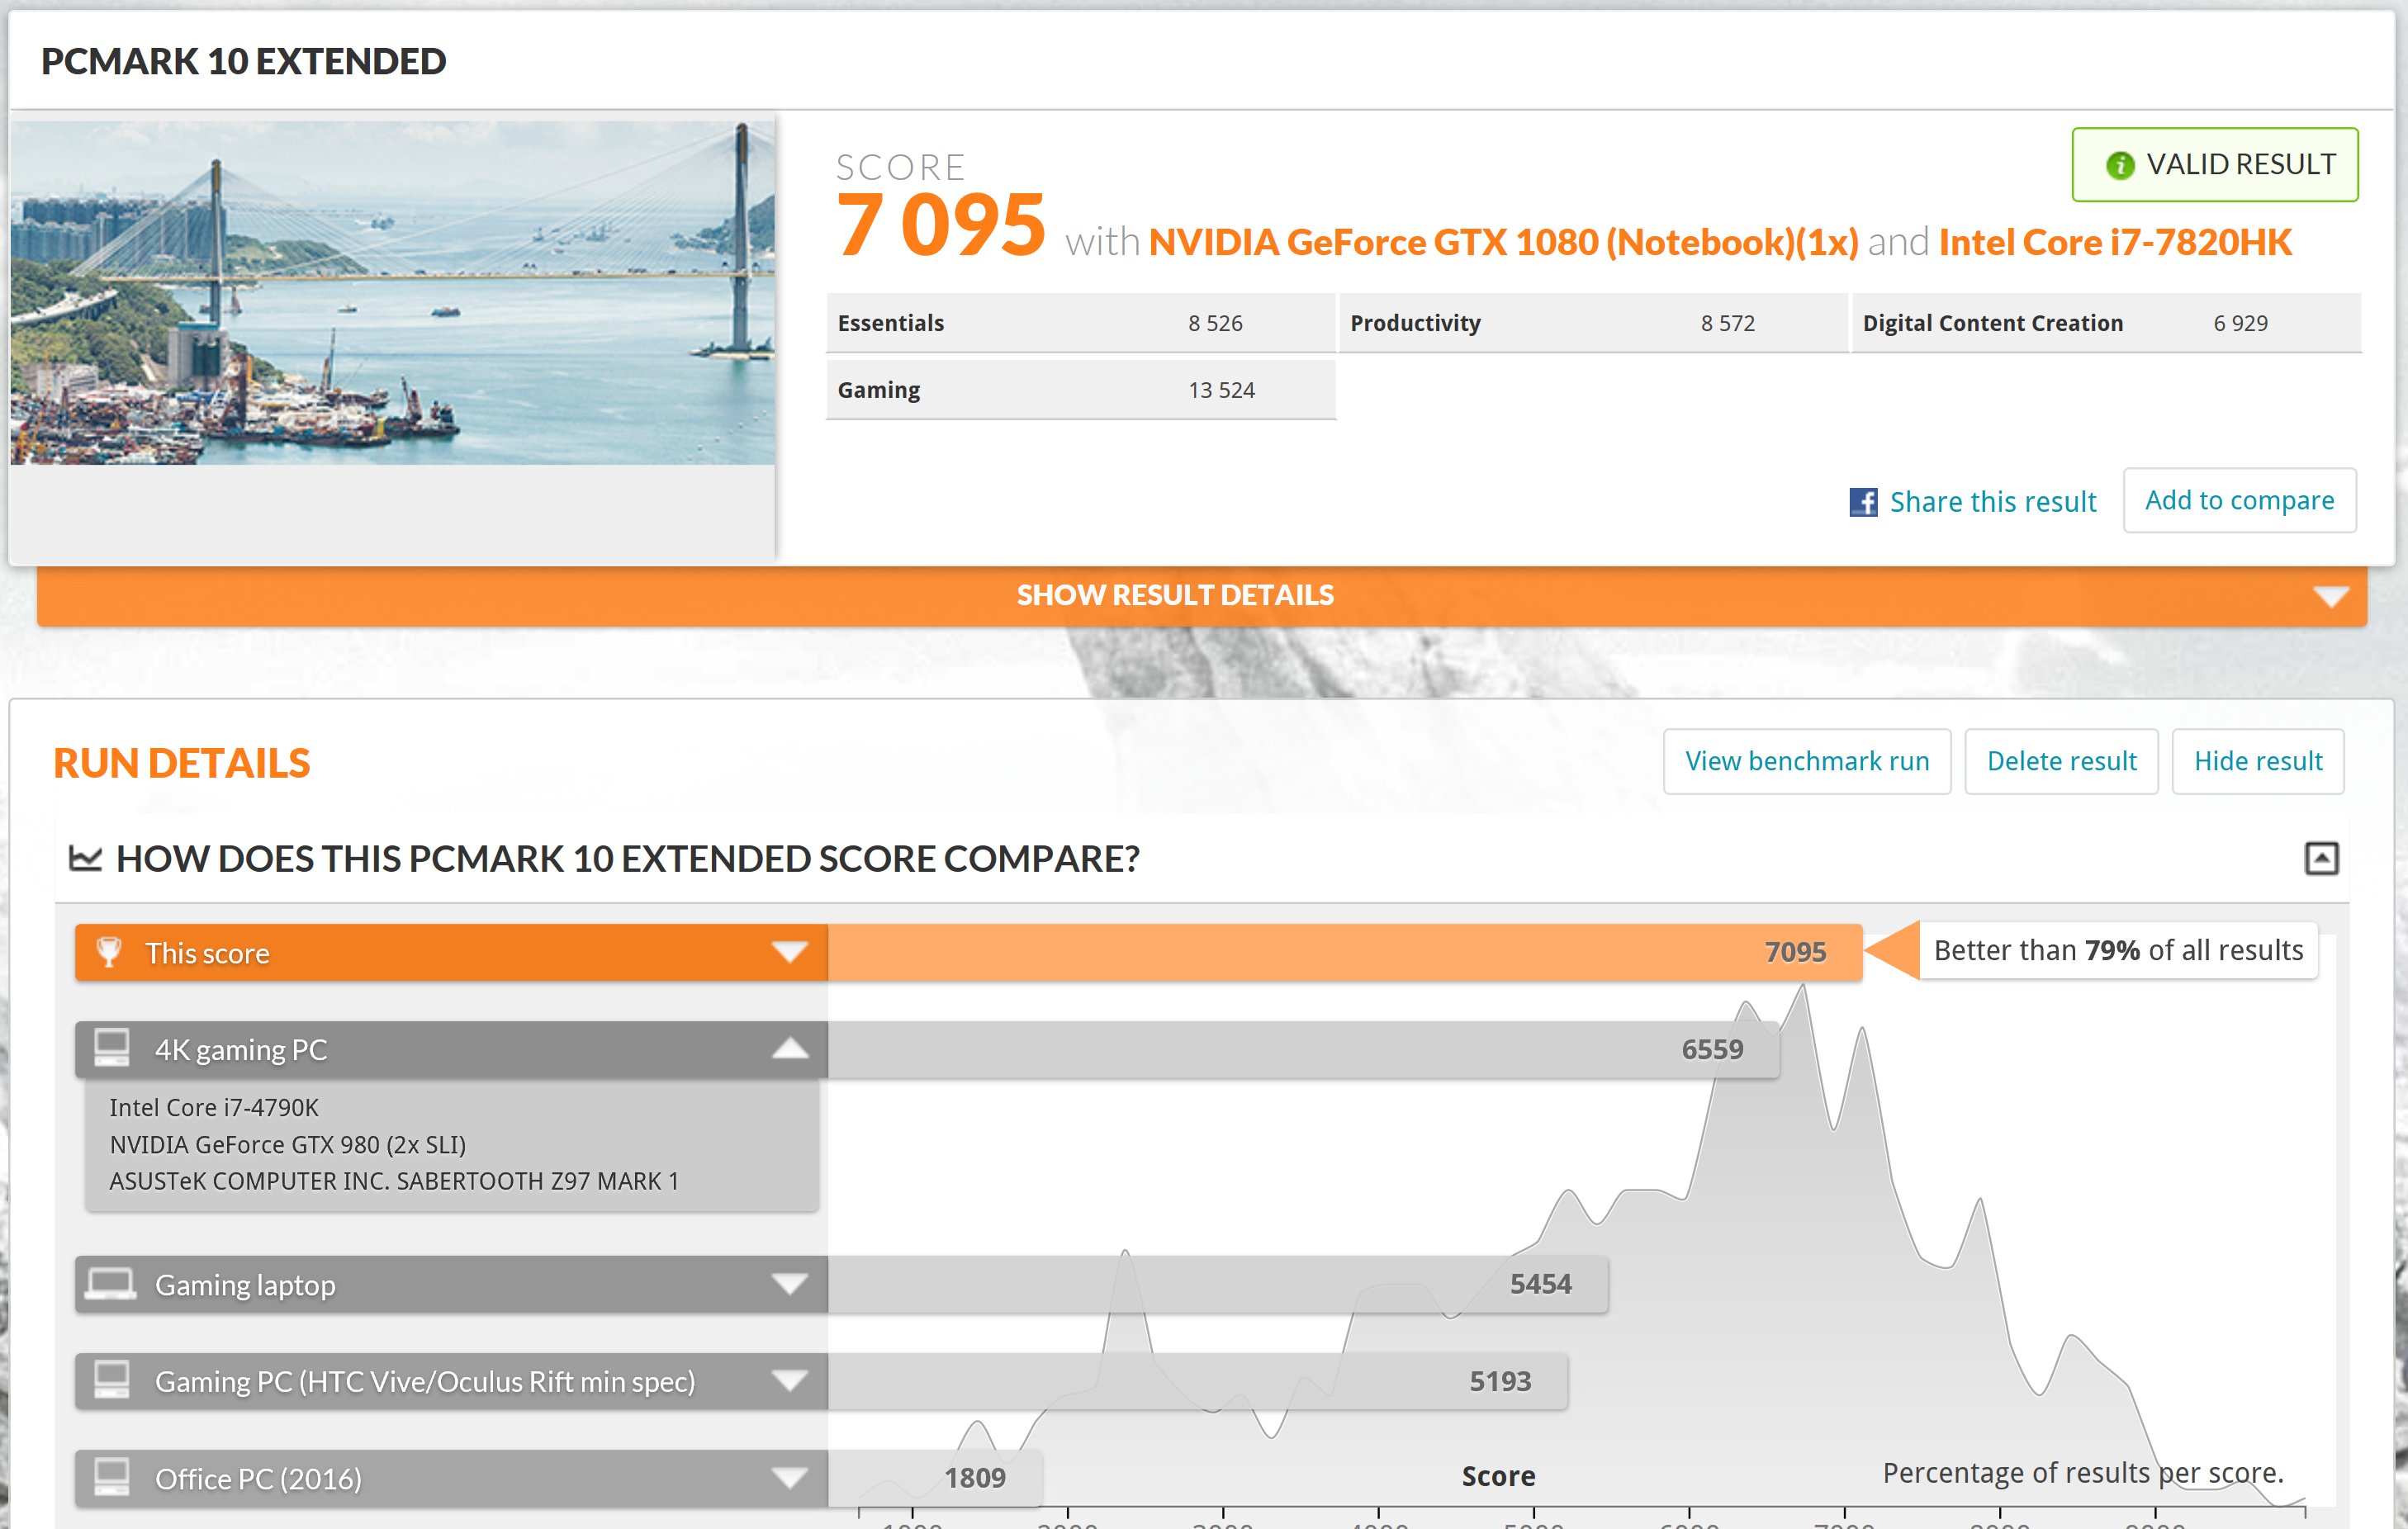This screenshot has width=2408, height=1529.
Task: Click the Essentials score 8 526
Action: (x=1215, y=323)
